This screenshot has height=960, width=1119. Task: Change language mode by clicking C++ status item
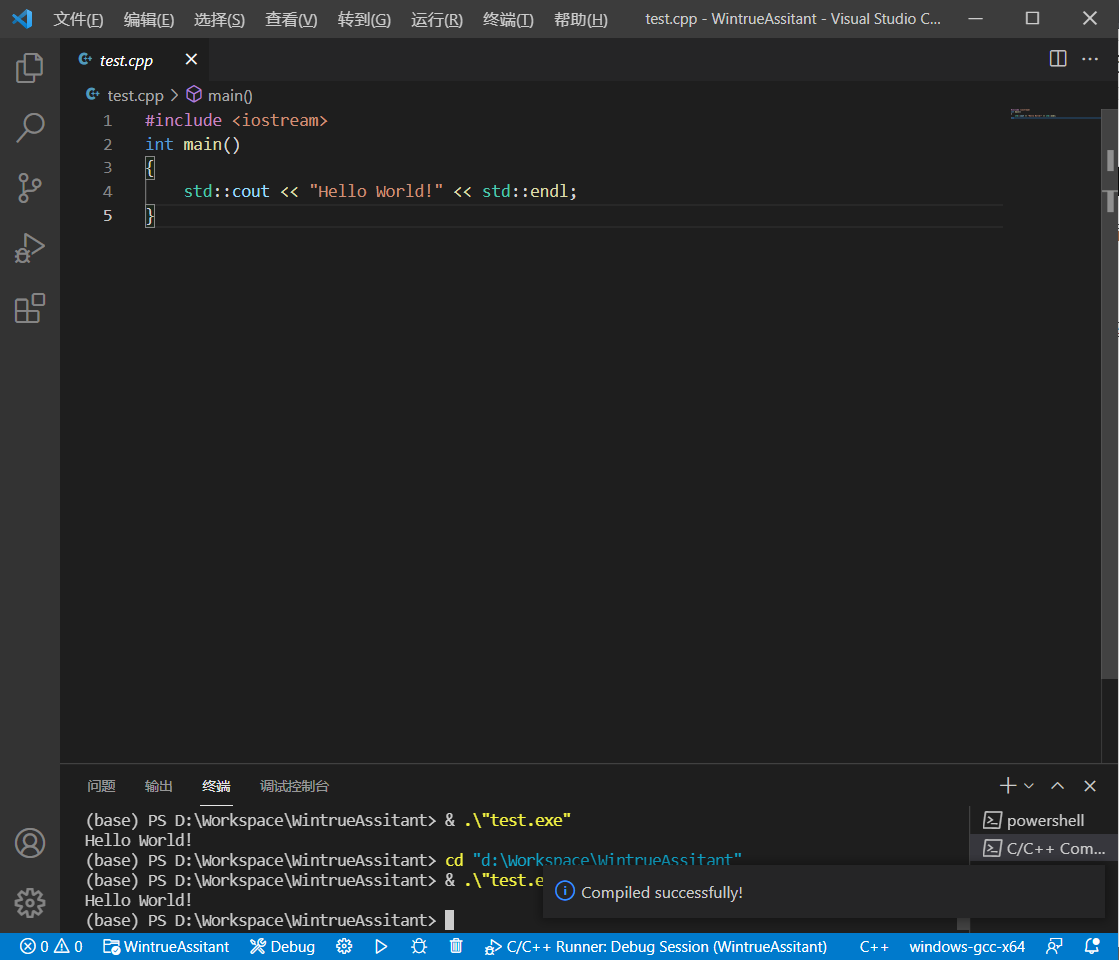[874, 946]
